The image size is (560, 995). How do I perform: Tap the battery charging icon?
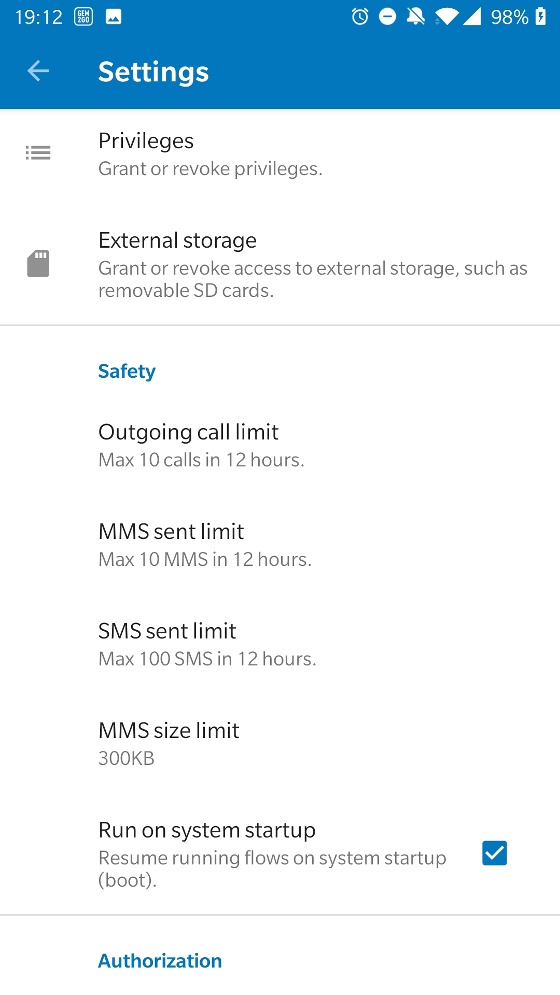pos(540,17)
